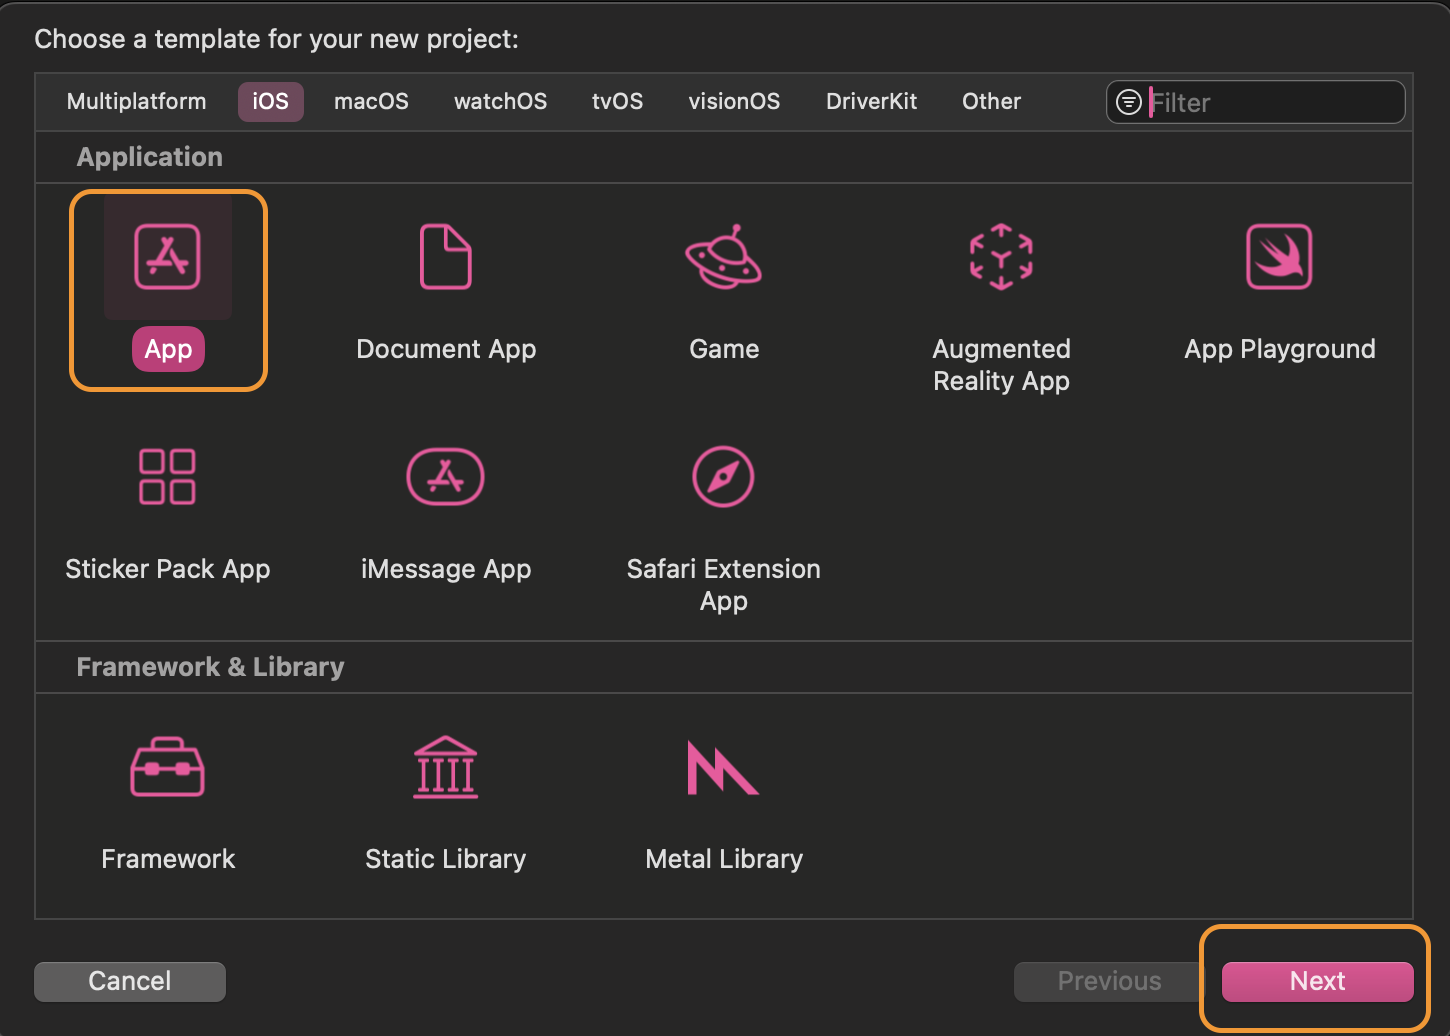Click the Static Library label
The width and height of the screenshot is (1450, 1036).
point(446,859)
